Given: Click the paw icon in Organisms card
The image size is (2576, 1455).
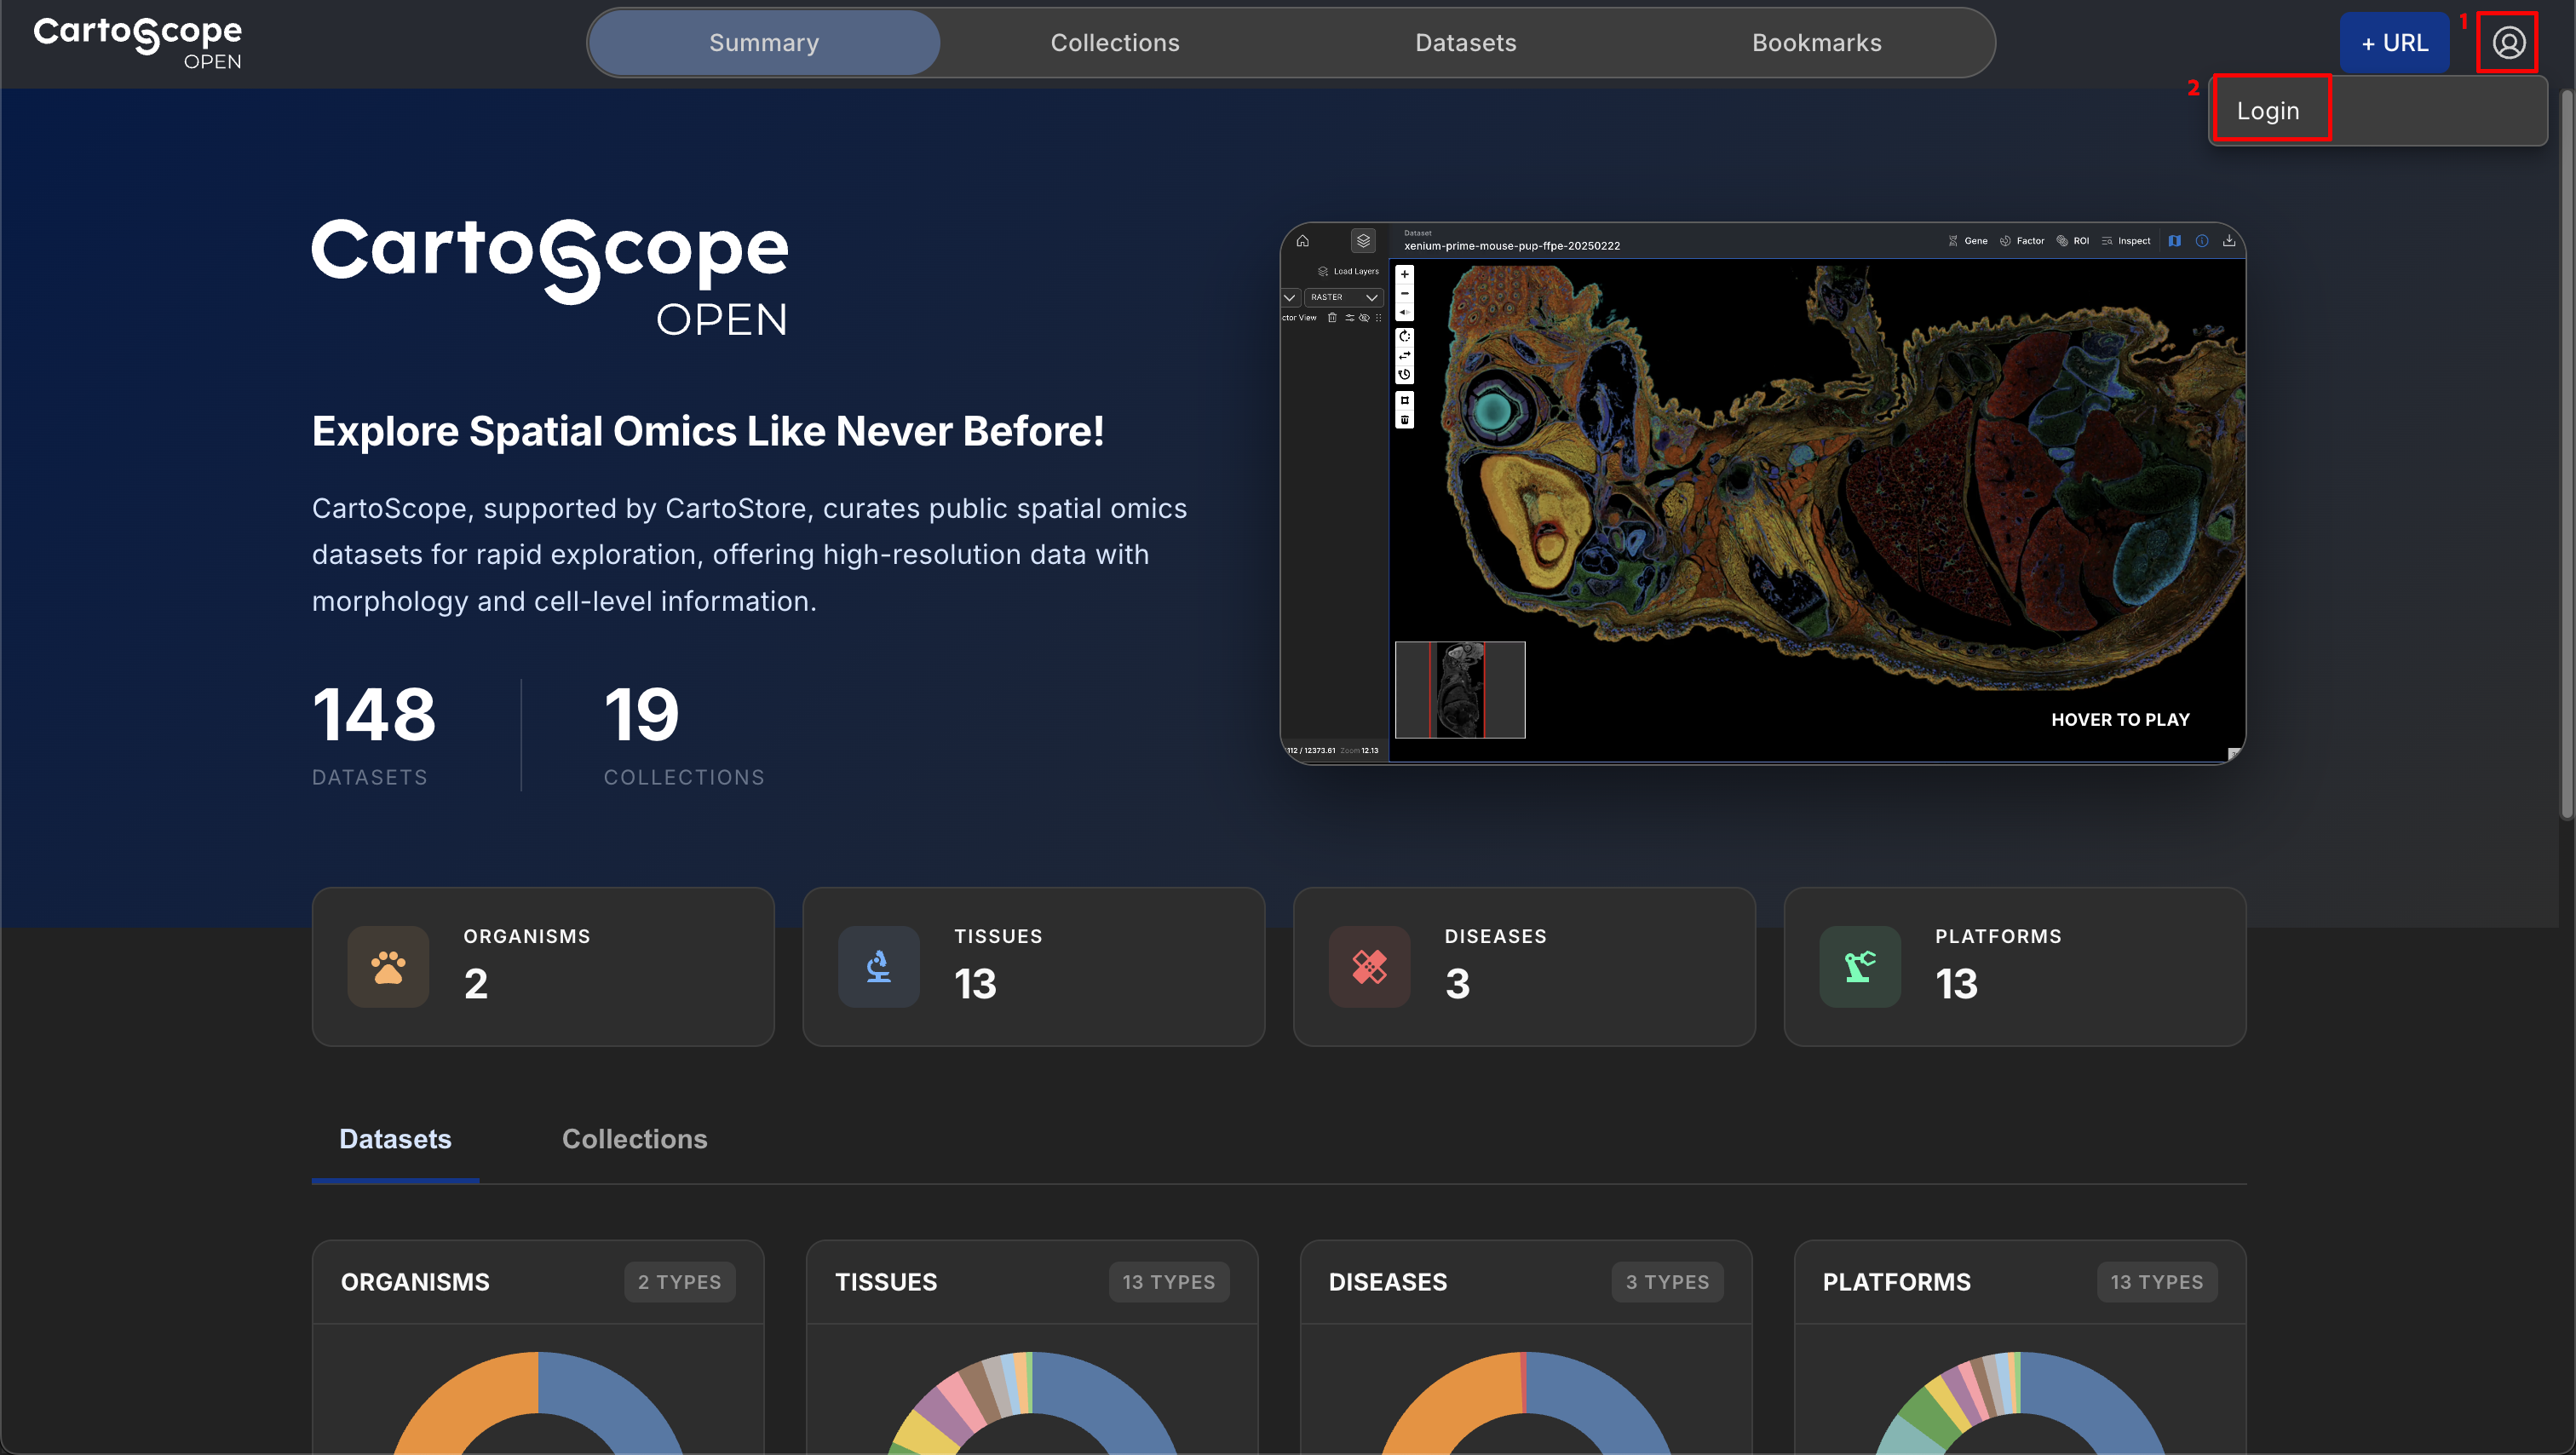Looking at the screenshot, I should [x=388, y=966].
